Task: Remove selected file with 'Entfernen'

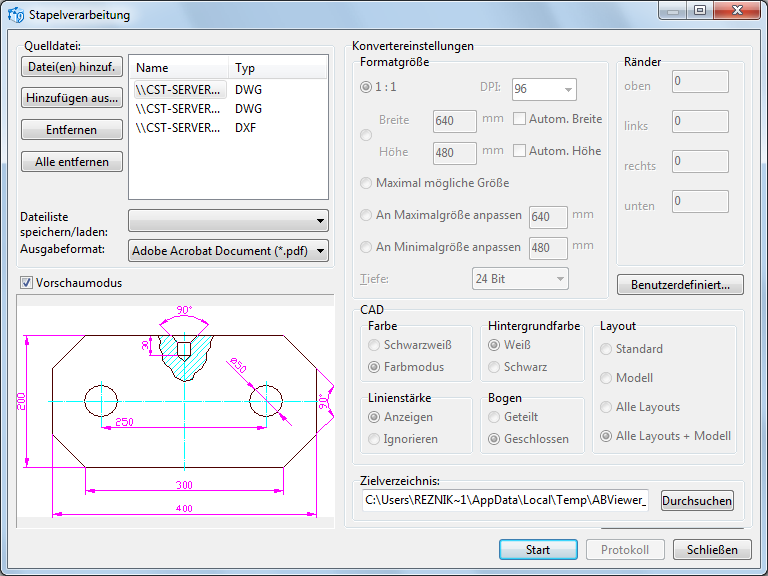Action: [x=71, y=130]
